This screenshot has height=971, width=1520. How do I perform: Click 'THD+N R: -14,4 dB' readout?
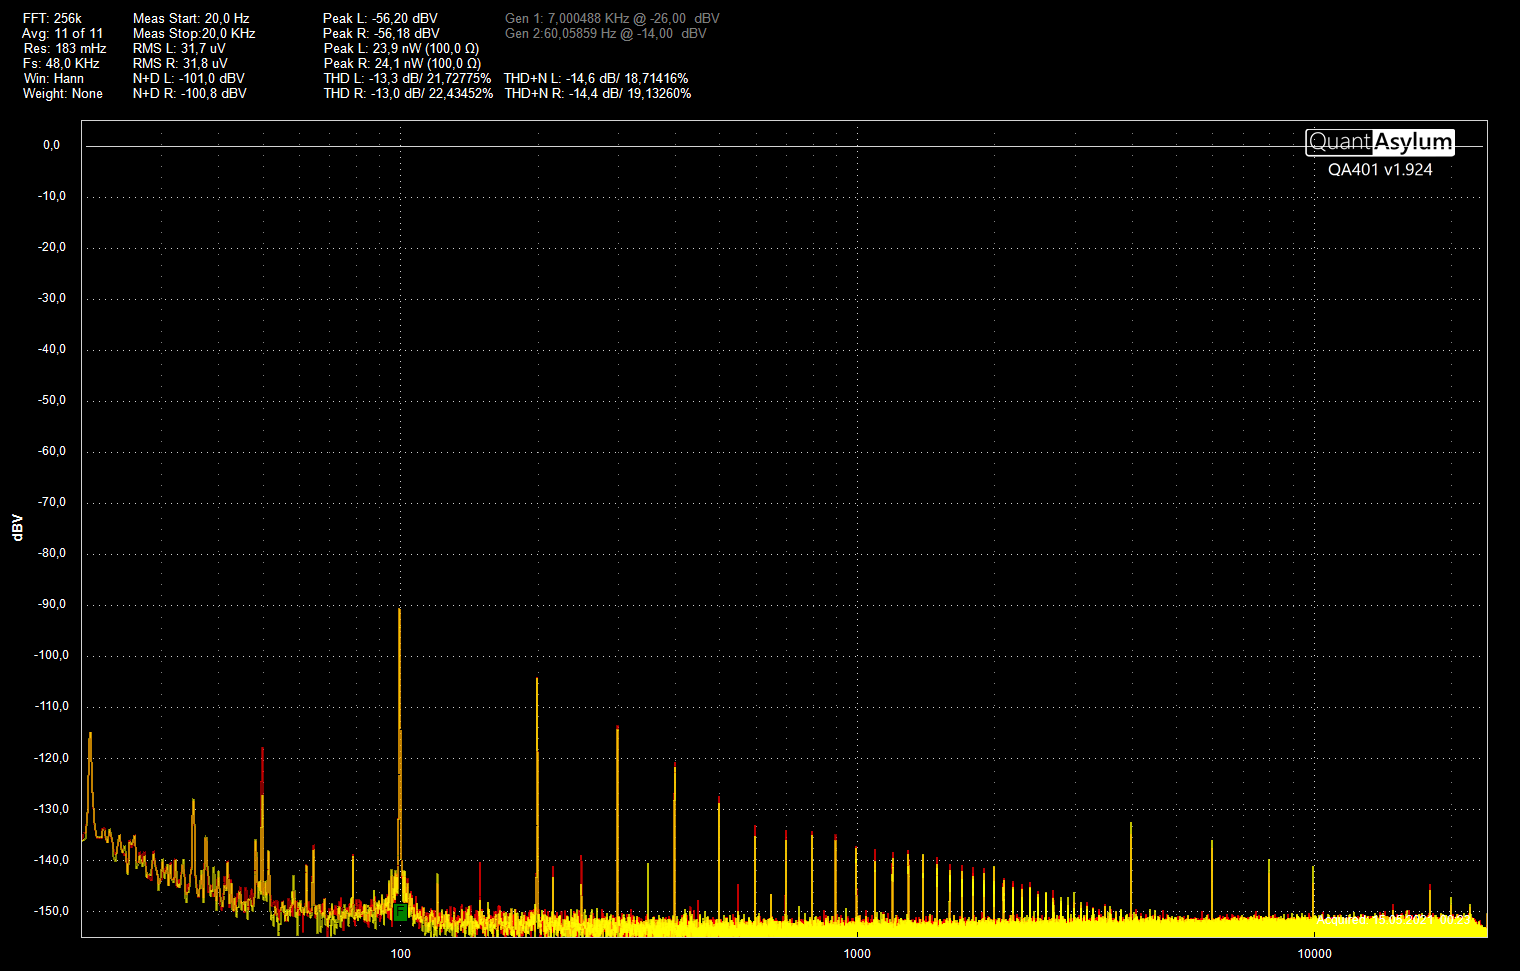[x=598, y=93]
